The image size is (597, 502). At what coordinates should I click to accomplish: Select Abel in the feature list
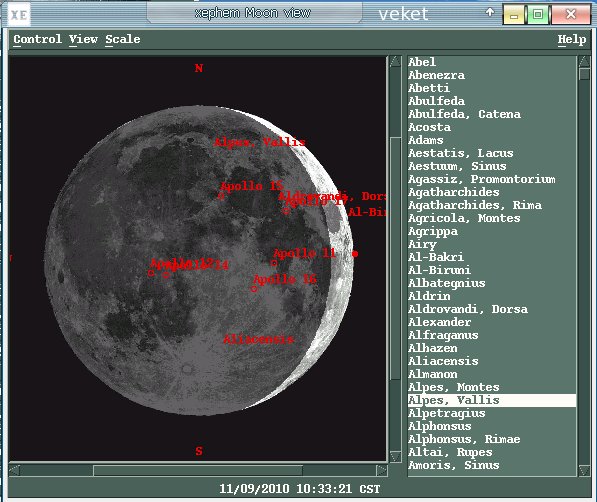[x=492, y=62]
